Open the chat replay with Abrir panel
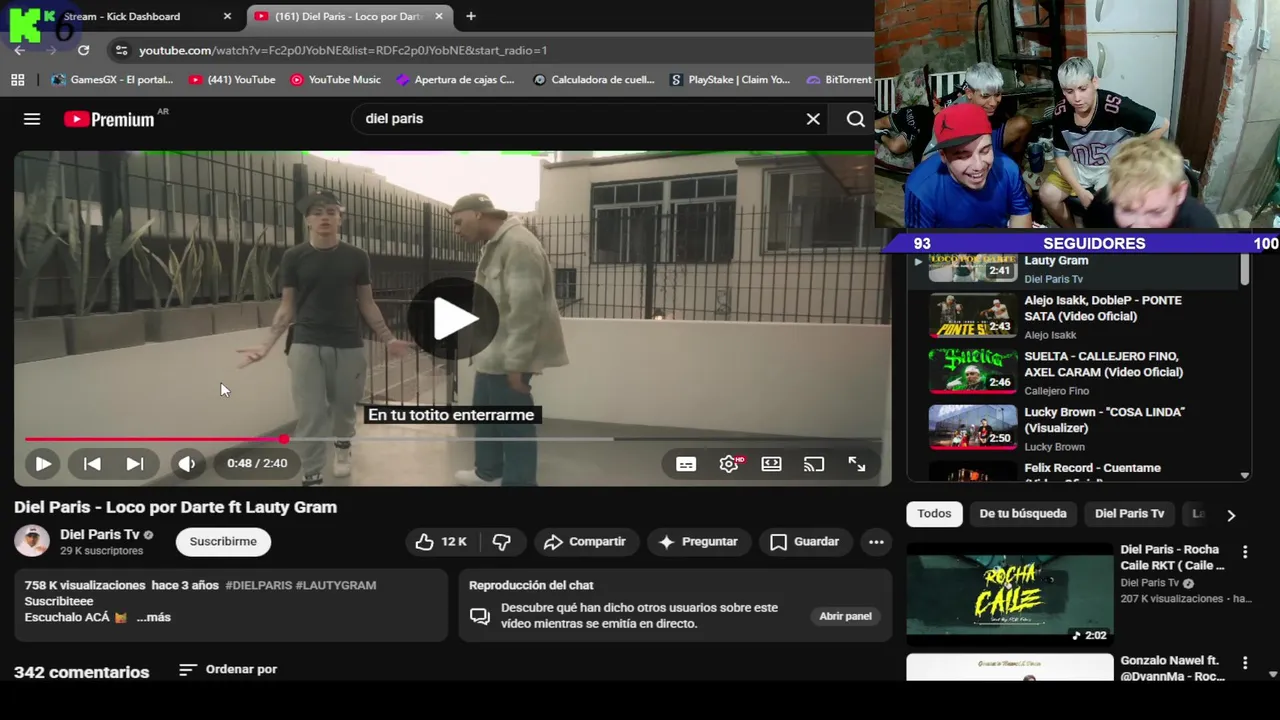1280x720 pixels. (x=845, y=616)
